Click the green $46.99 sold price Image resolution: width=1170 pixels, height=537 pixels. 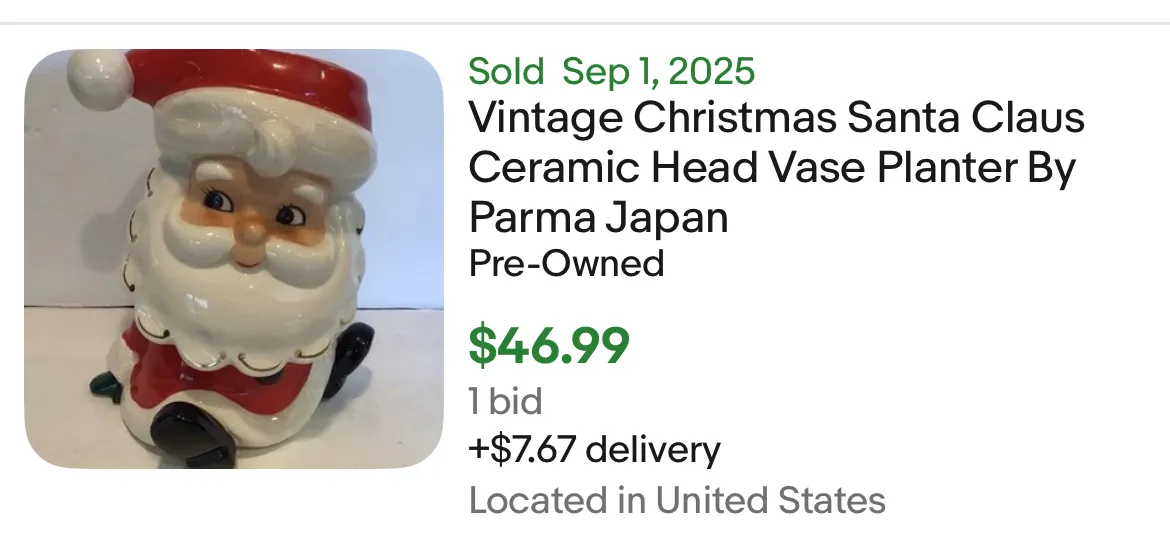coord(549,345)
